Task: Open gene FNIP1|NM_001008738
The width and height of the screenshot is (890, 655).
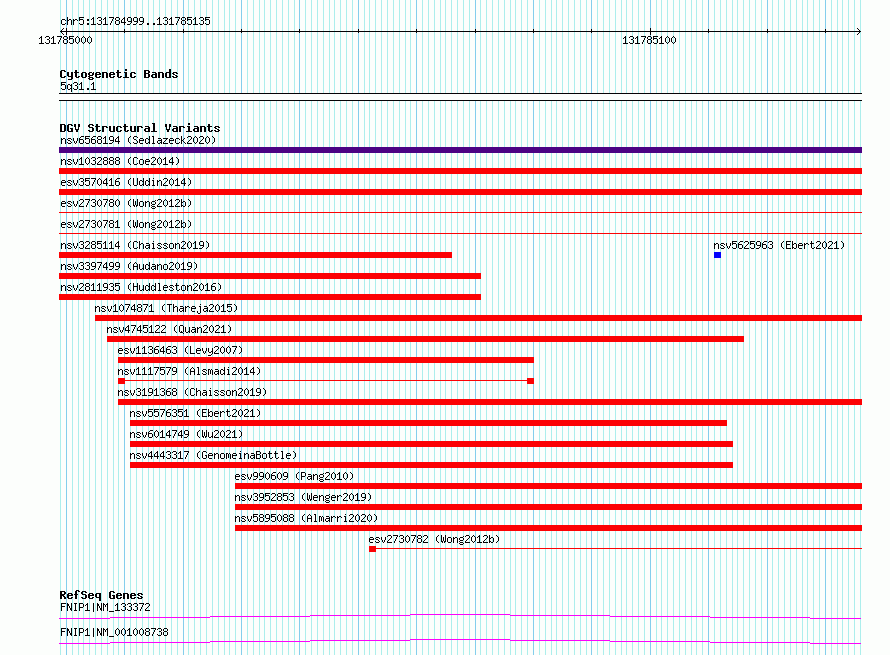Action: pyautogui.click(x=114, y=632)
